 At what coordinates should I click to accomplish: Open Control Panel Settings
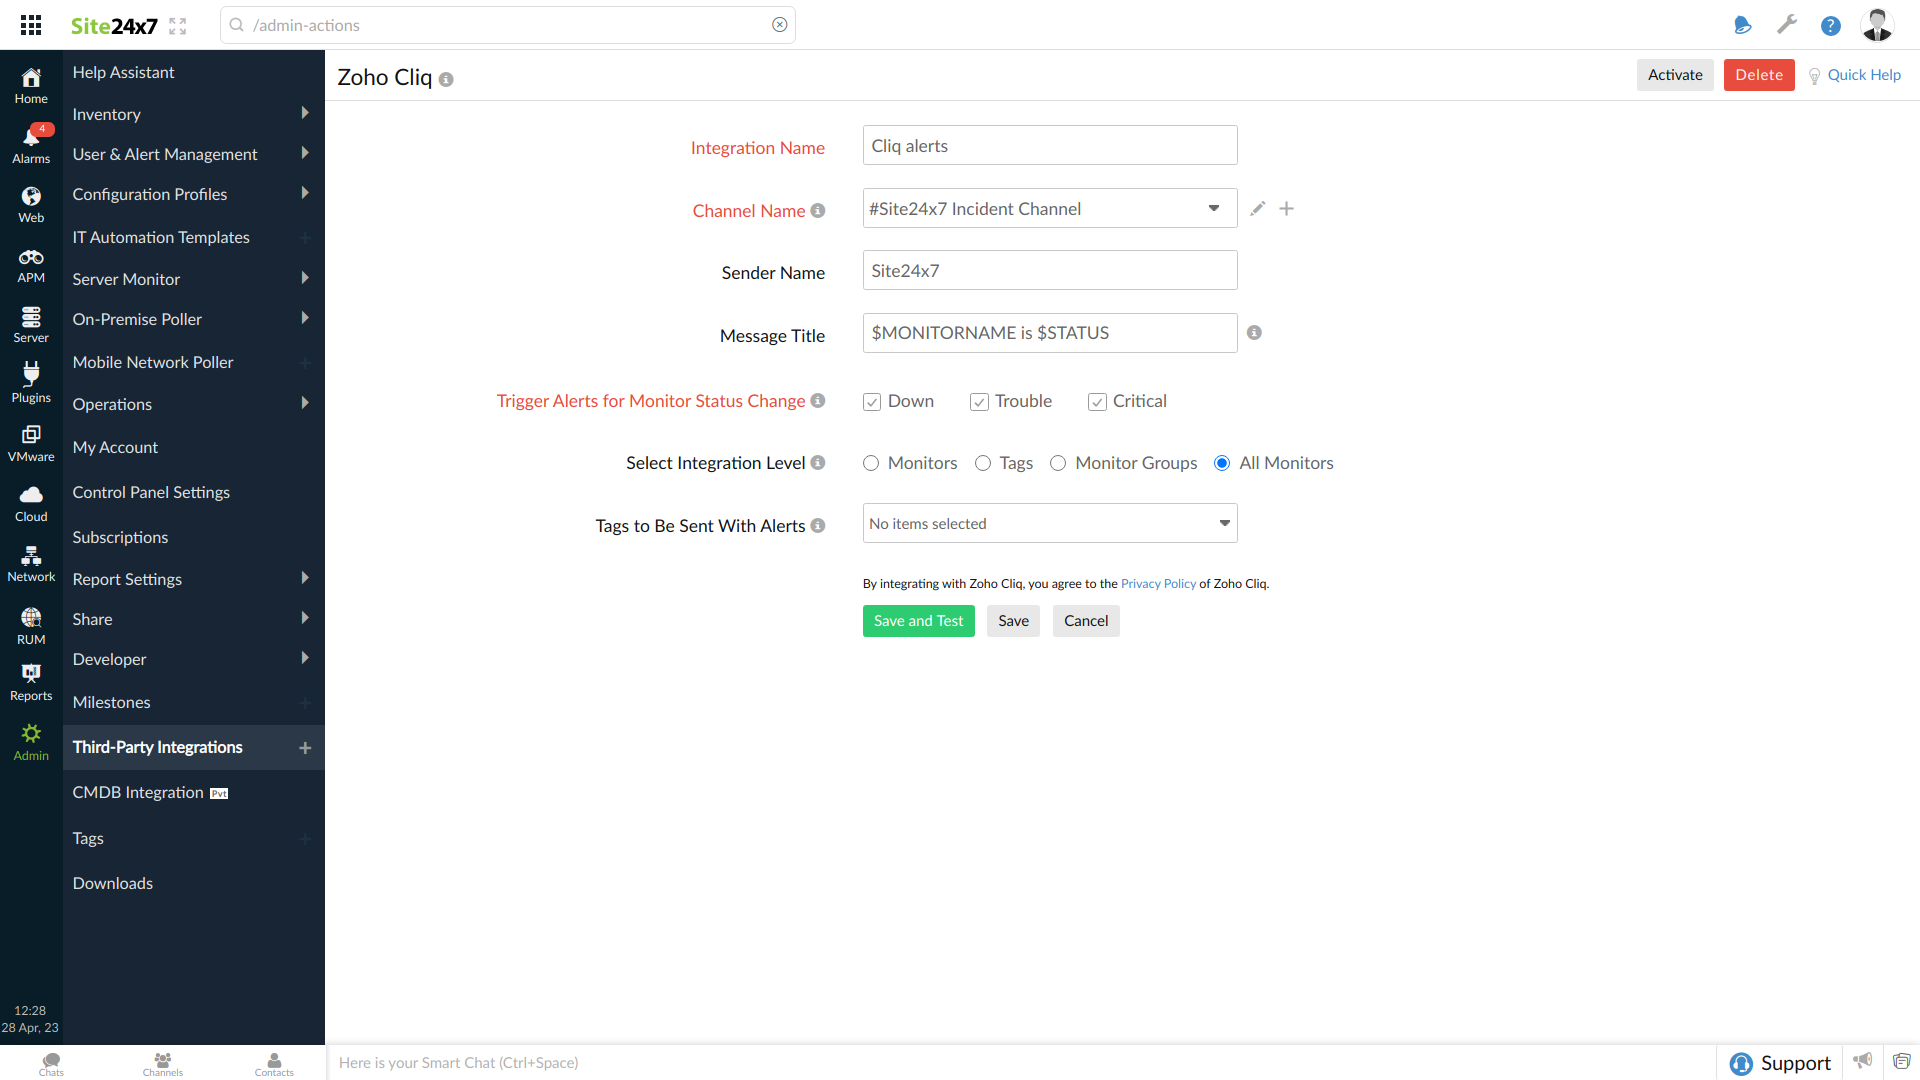coord(151,492)
